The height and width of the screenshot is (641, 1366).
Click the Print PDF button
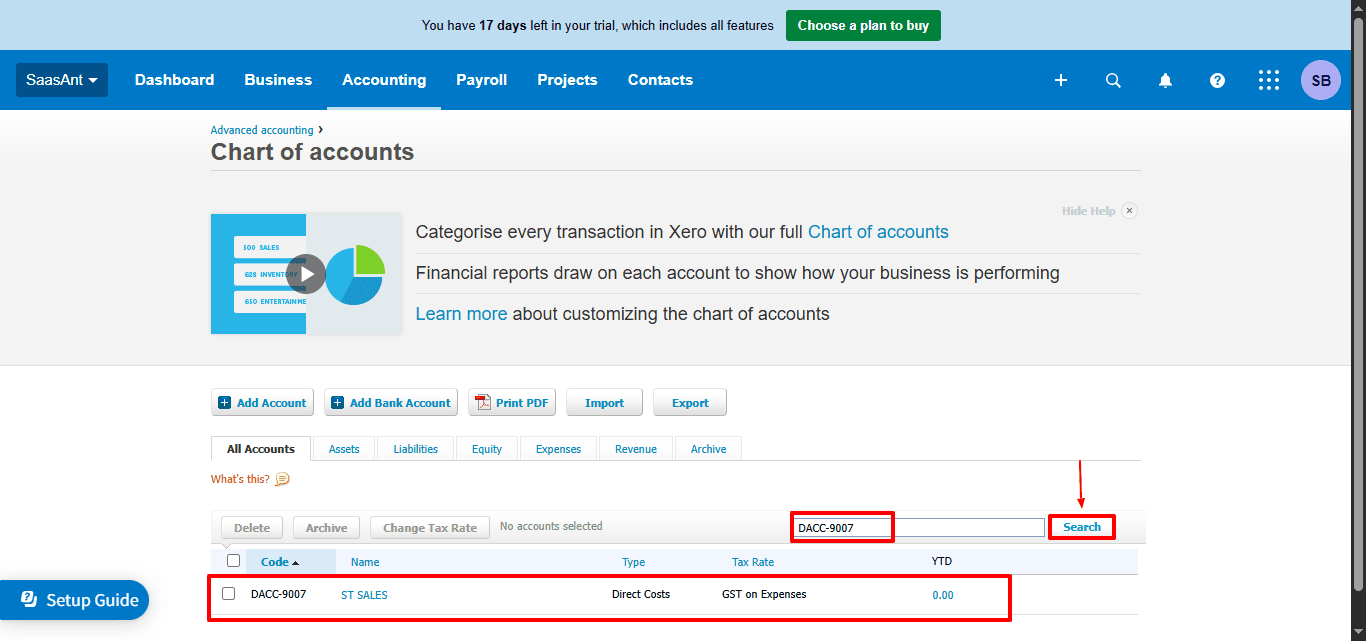click(512, 403)
